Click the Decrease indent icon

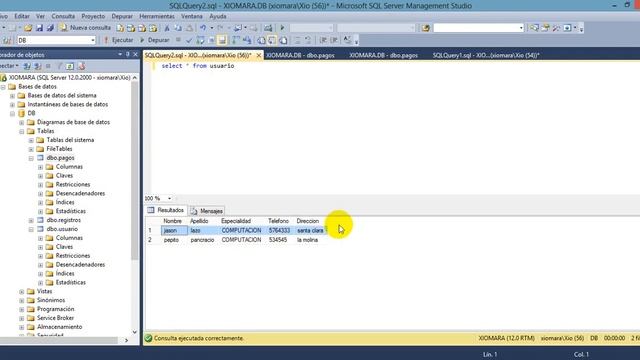[323, 40]
